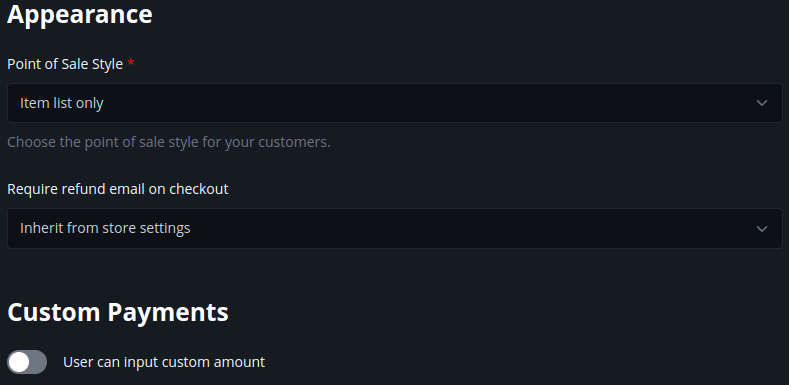Click the Point of Sale Style label
The height and width of the screenshot is (385, 789).
tap(65, 64)
